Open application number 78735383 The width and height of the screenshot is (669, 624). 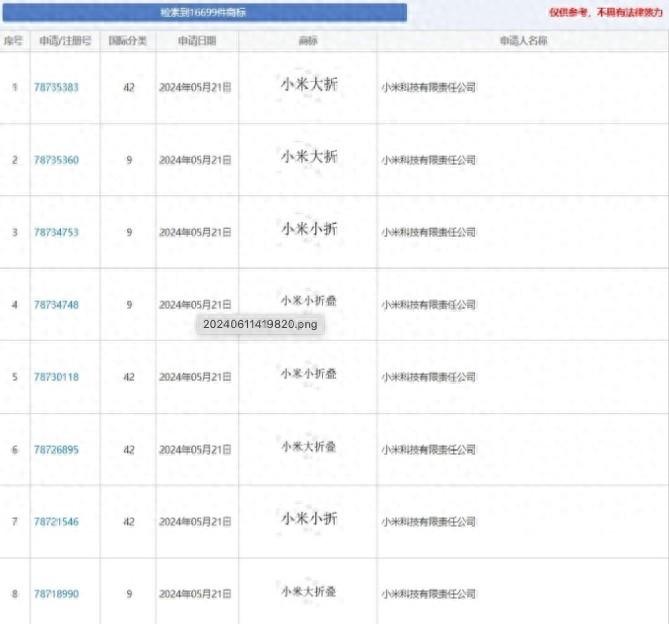pyautogui.click(x=56, y=87)
